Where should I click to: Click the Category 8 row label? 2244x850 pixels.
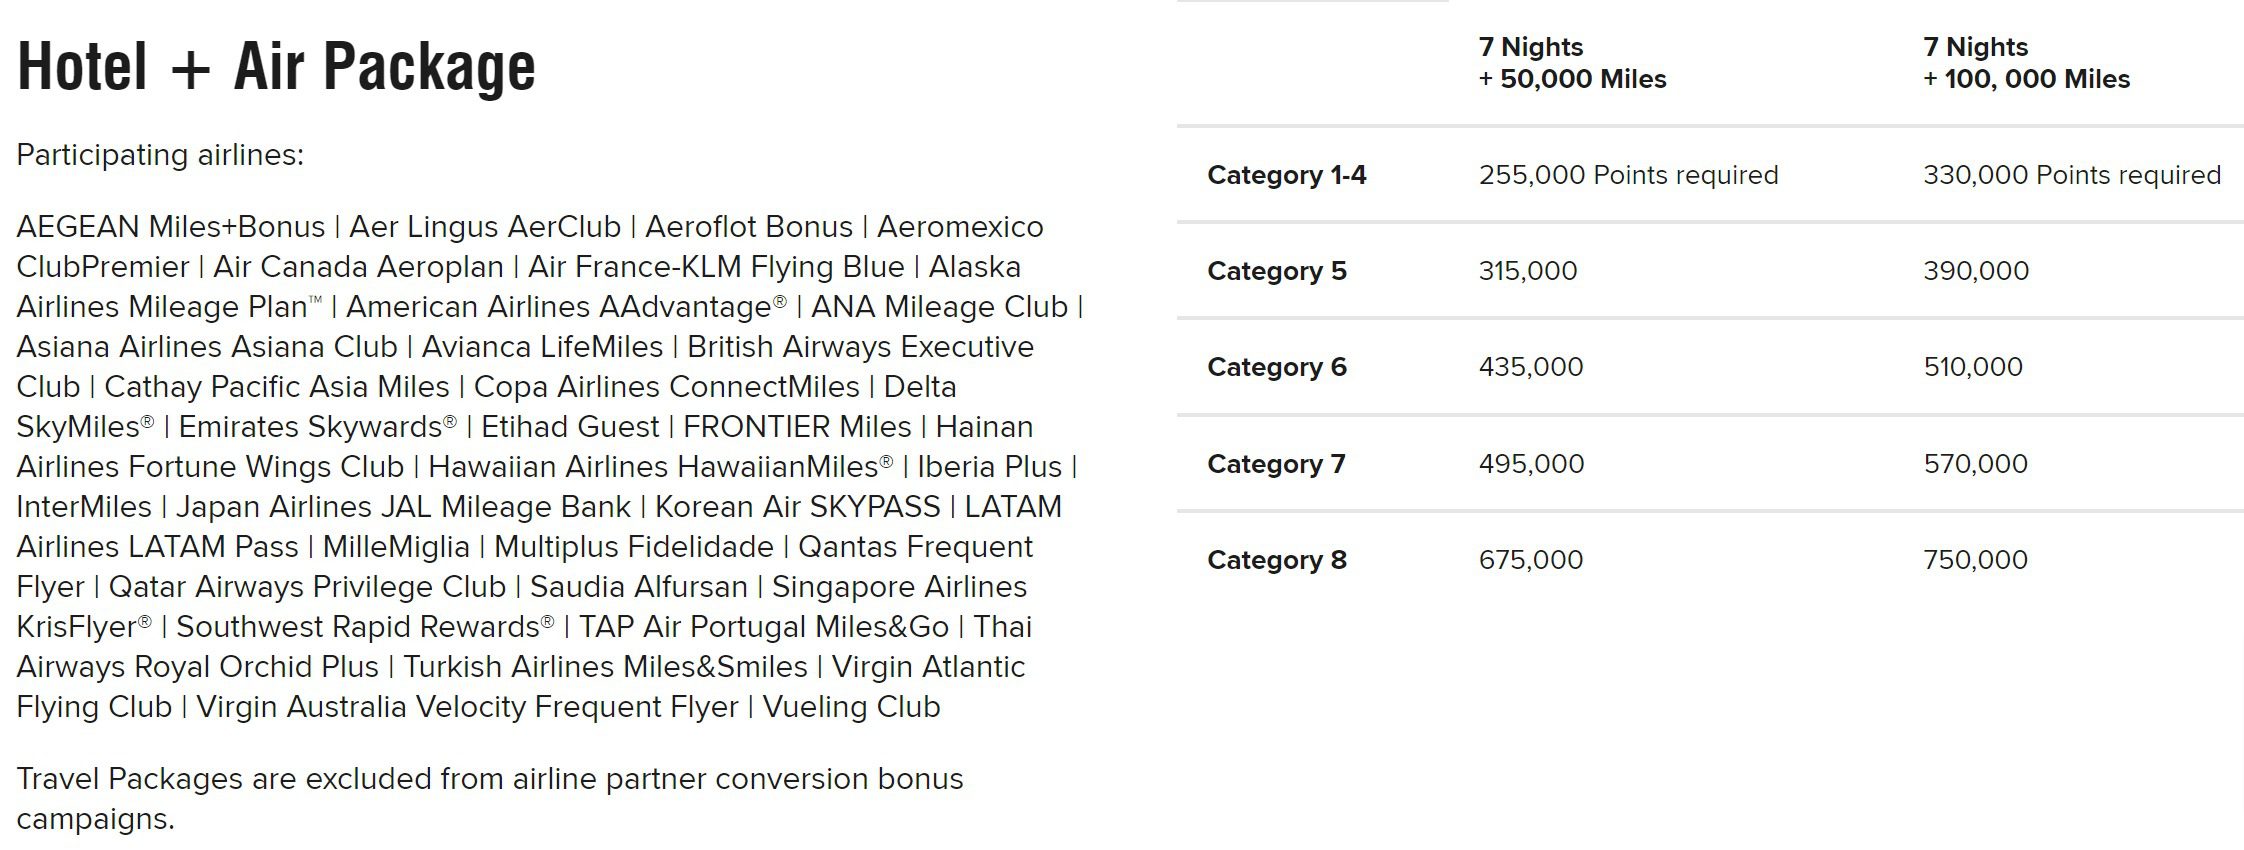pos(1277,560)
